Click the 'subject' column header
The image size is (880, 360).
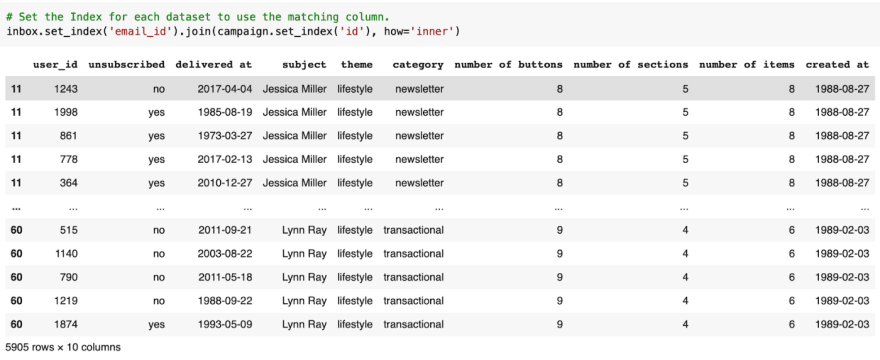click(304, 65)
